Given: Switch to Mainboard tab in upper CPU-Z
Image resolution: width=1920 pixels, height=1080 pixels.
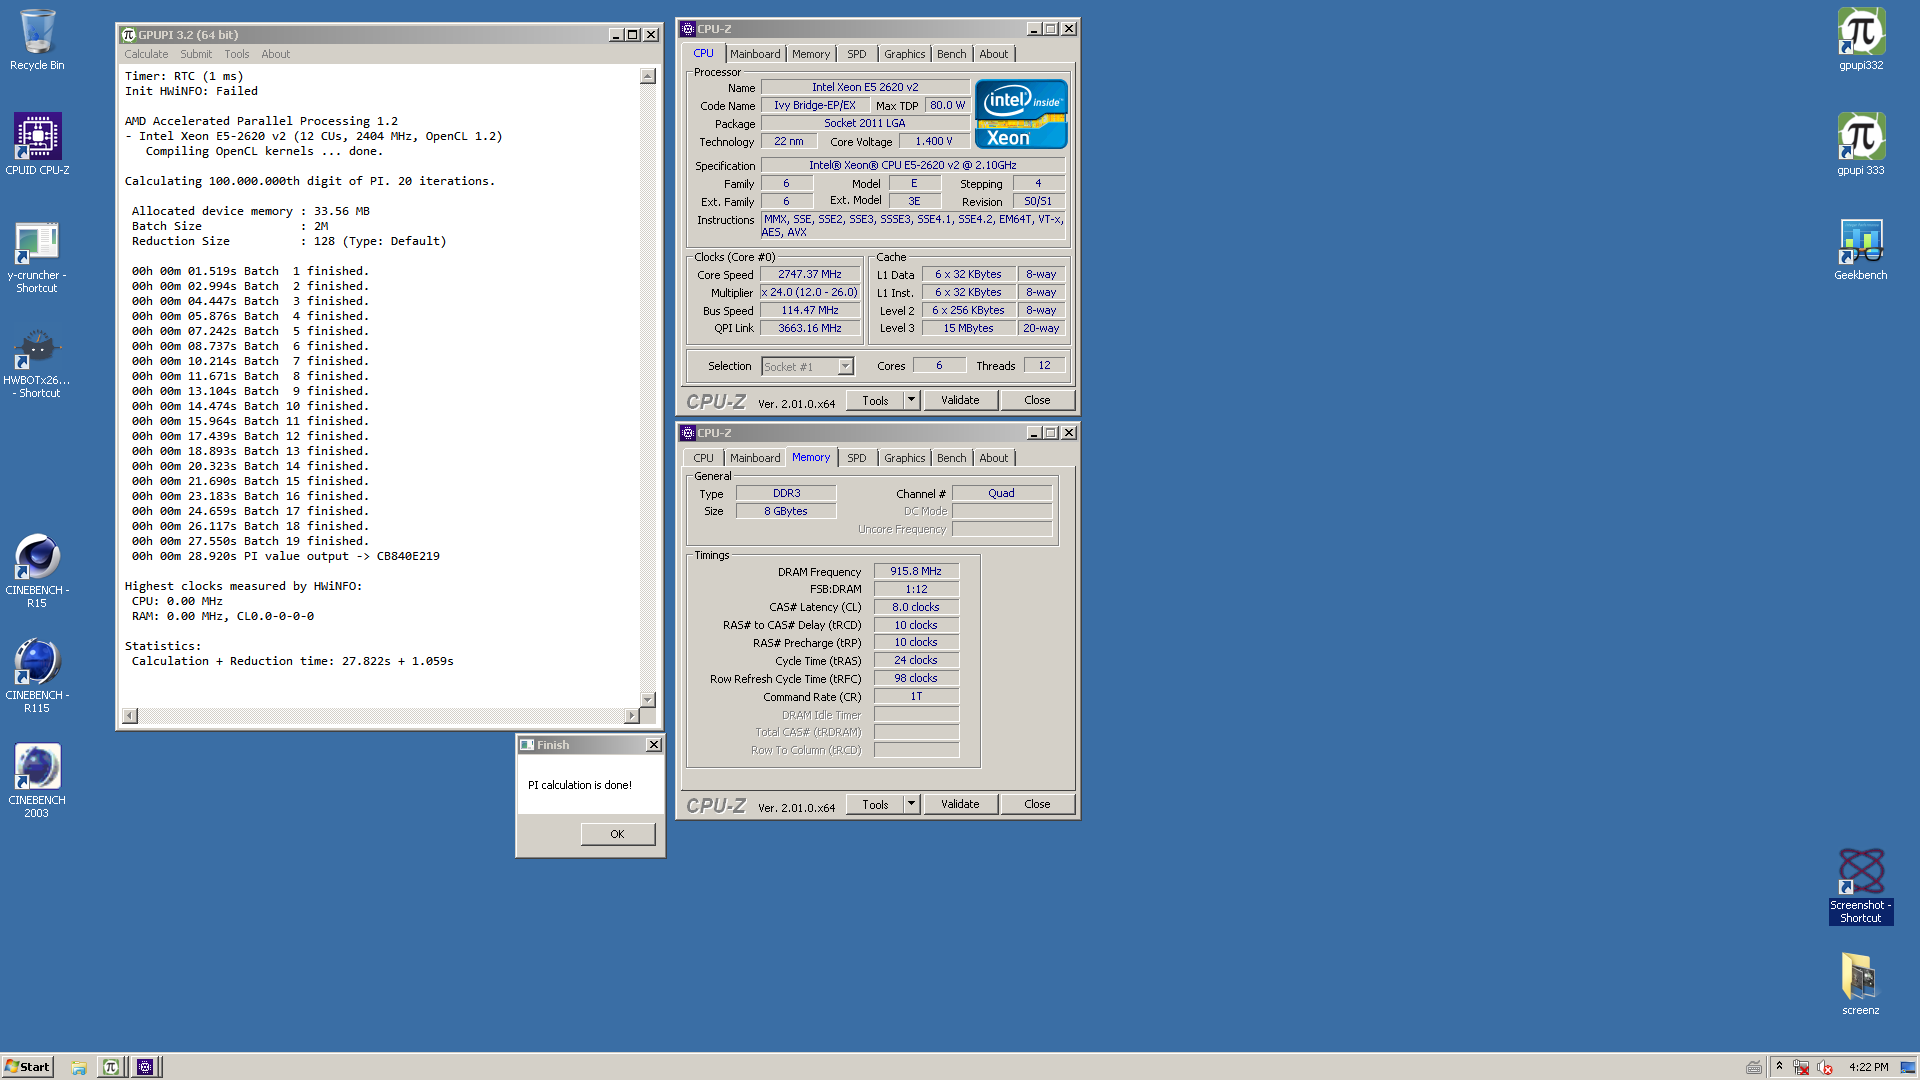Looking at the screenshot, I should (755, 54).
